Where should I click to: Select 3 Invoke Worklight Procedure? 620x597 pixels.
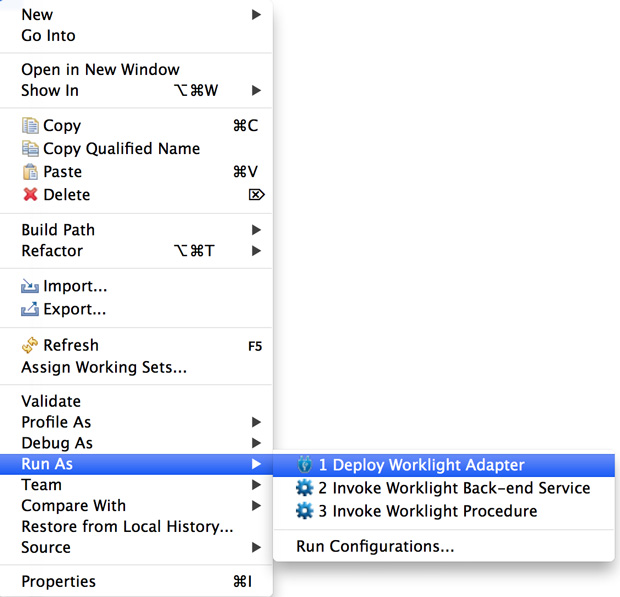point(444,511)
